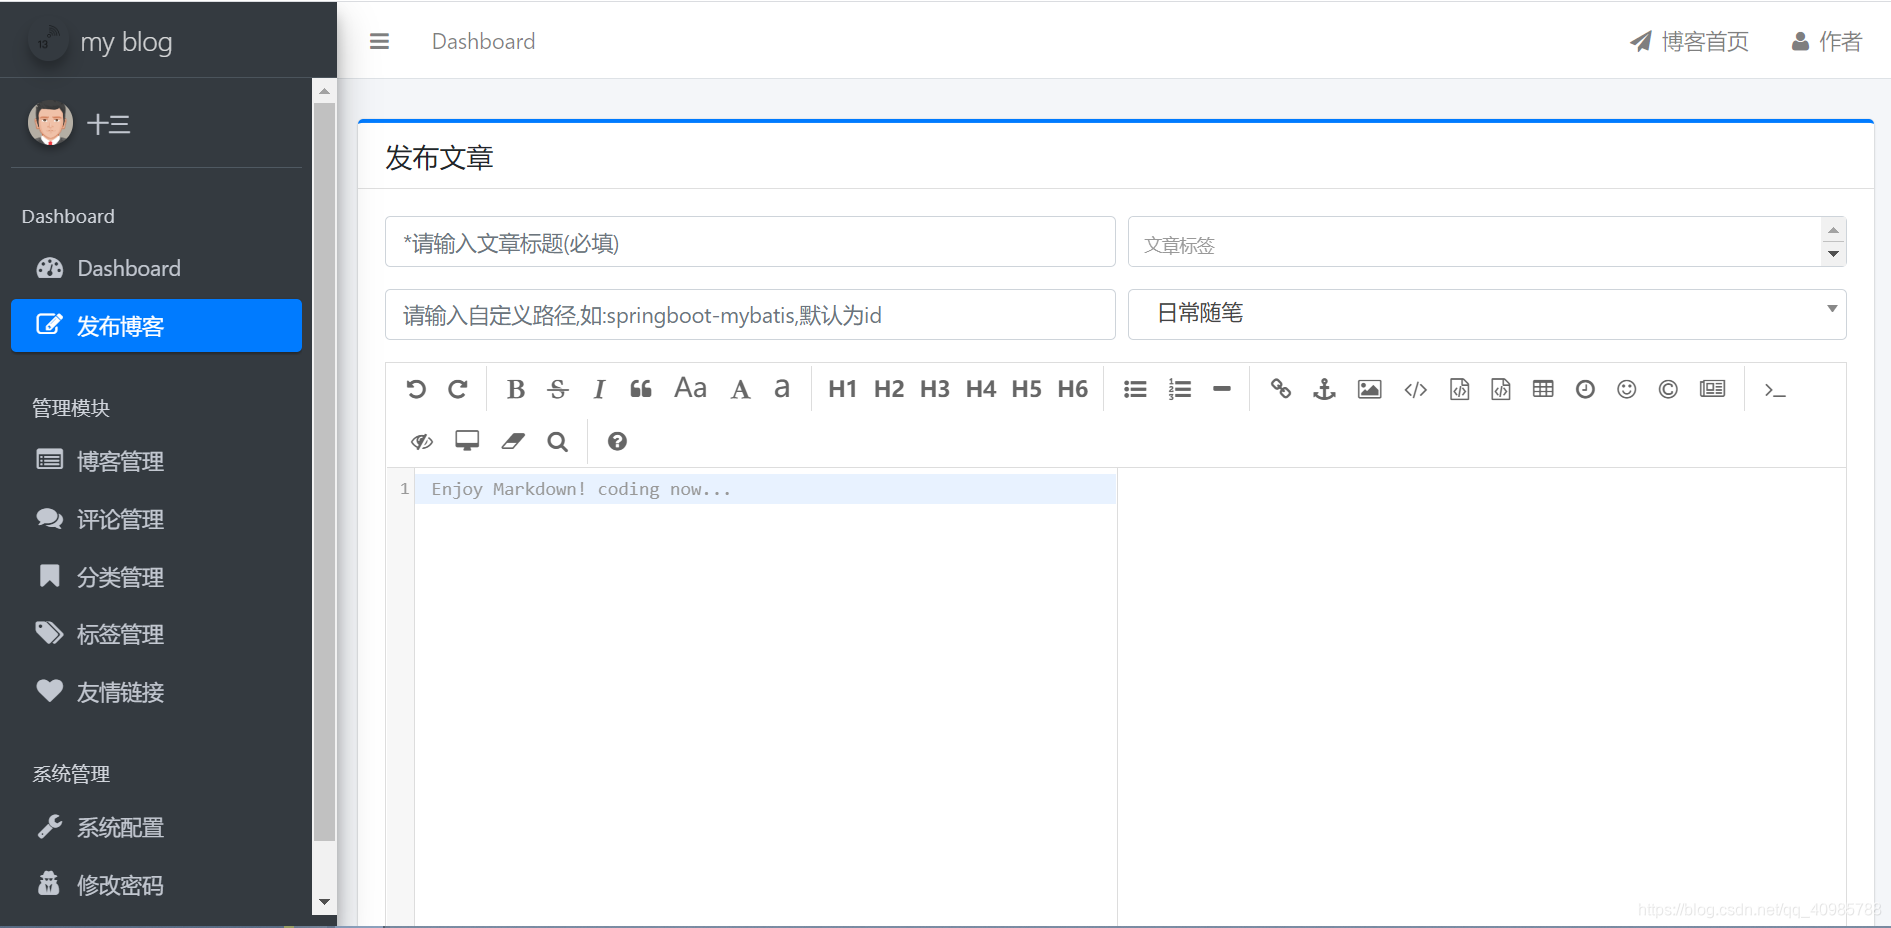Insert H2 heading
Image resolution: width=1891 pixels, height=928 pixels.
[889, 389]
